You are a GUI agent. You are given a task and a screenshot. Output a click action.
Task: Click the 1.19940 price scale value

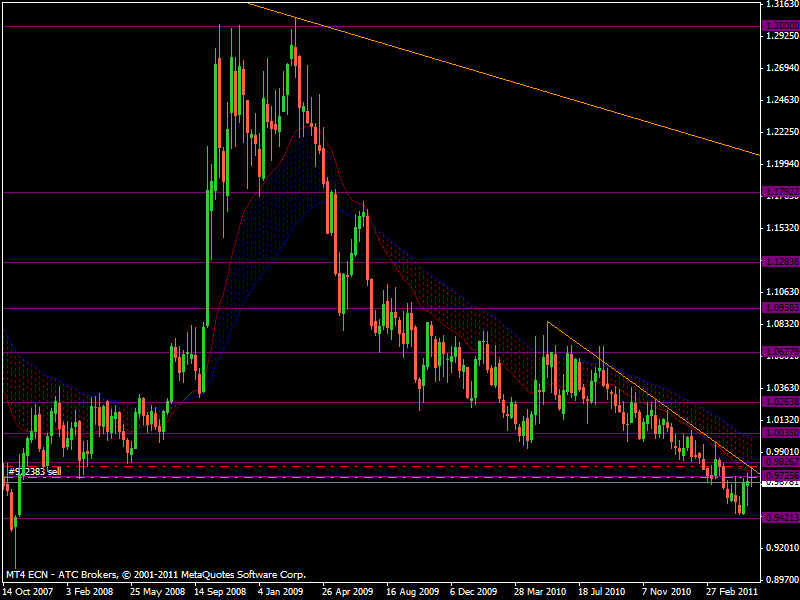pos(782,164)
